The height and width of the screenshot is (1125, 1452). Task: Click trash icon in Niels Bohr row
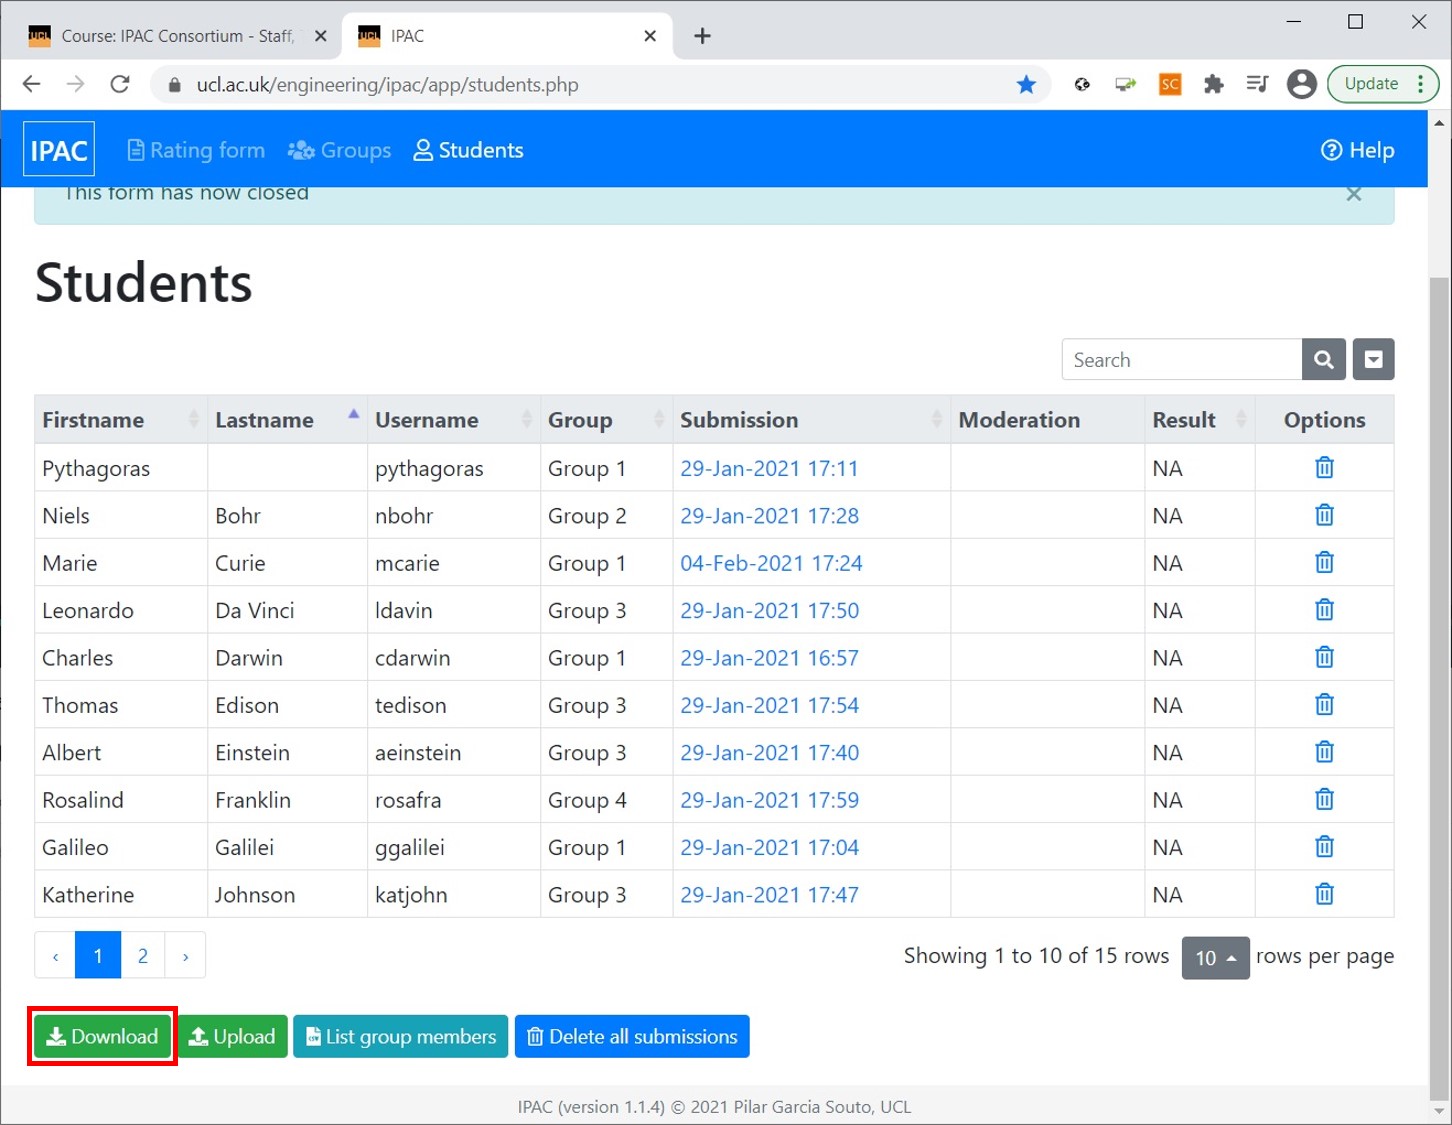[1324, 515]
